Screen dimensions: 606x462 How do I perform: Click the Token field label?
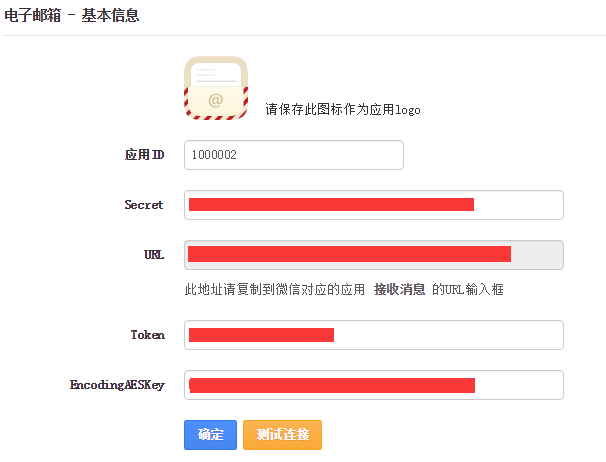click(147, 335)
